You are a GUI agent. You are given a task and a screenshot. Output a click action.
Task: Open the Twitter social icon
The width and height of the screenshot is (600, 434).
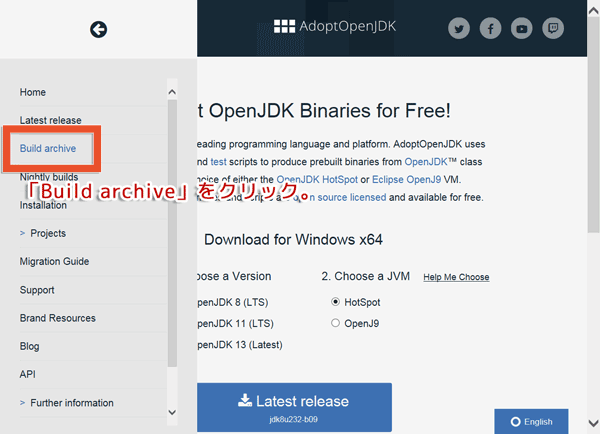pos(459,28)
